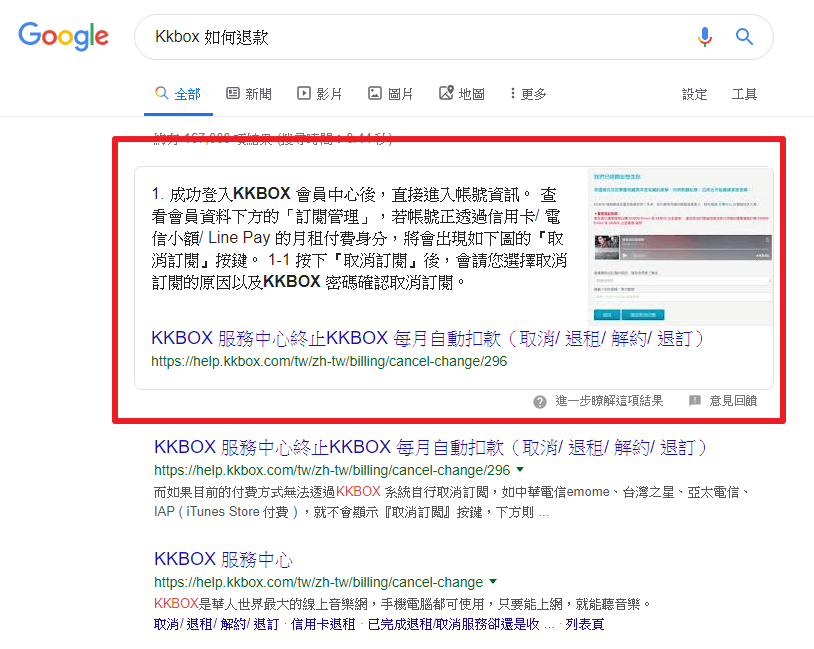
Task: Open sitelink 信用卡退租
Action: click(x=323, y=624)
